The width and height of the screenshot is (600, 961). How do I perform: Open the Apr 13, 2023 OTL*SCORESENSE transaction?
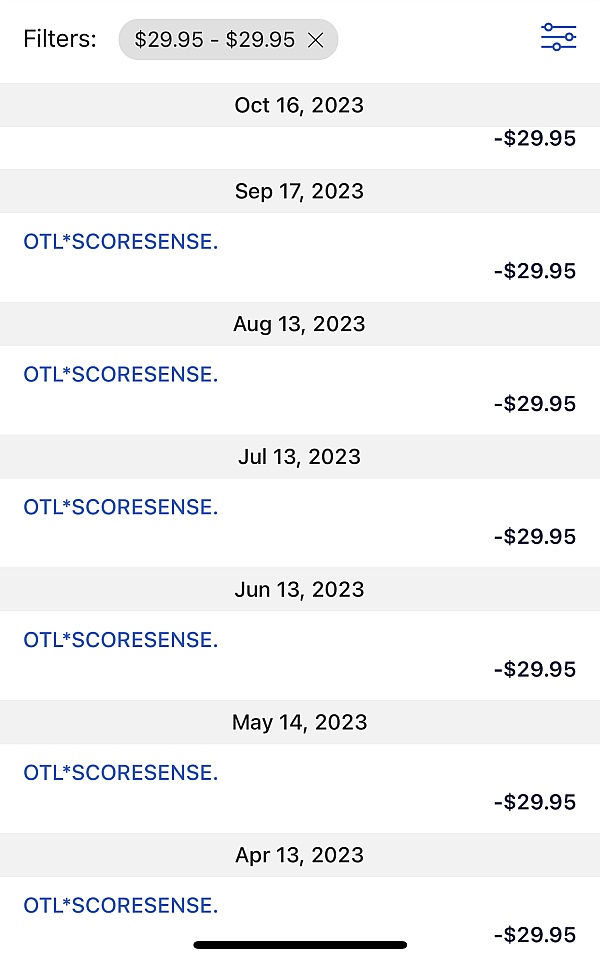pyautogui.click(x=120, y=906)
